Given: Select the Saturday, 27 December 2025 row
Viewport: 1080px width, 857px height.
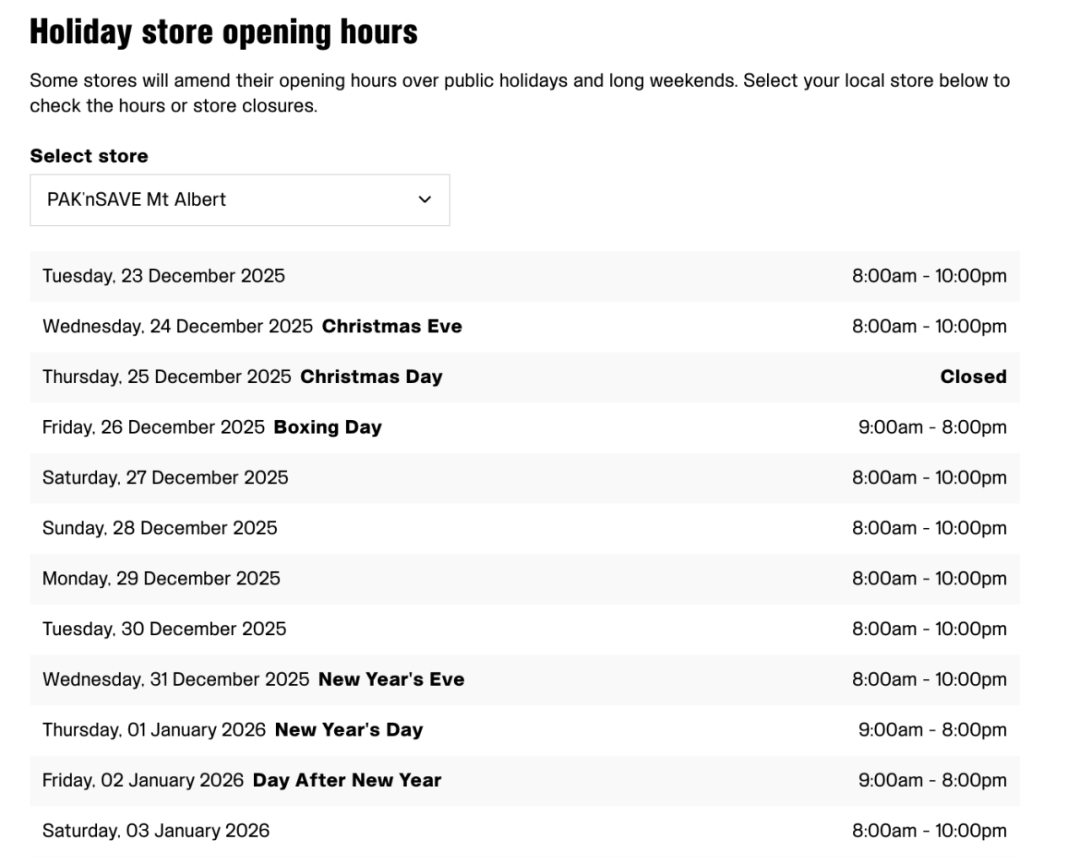Looking at the screenshot, I should click(165, 478).
